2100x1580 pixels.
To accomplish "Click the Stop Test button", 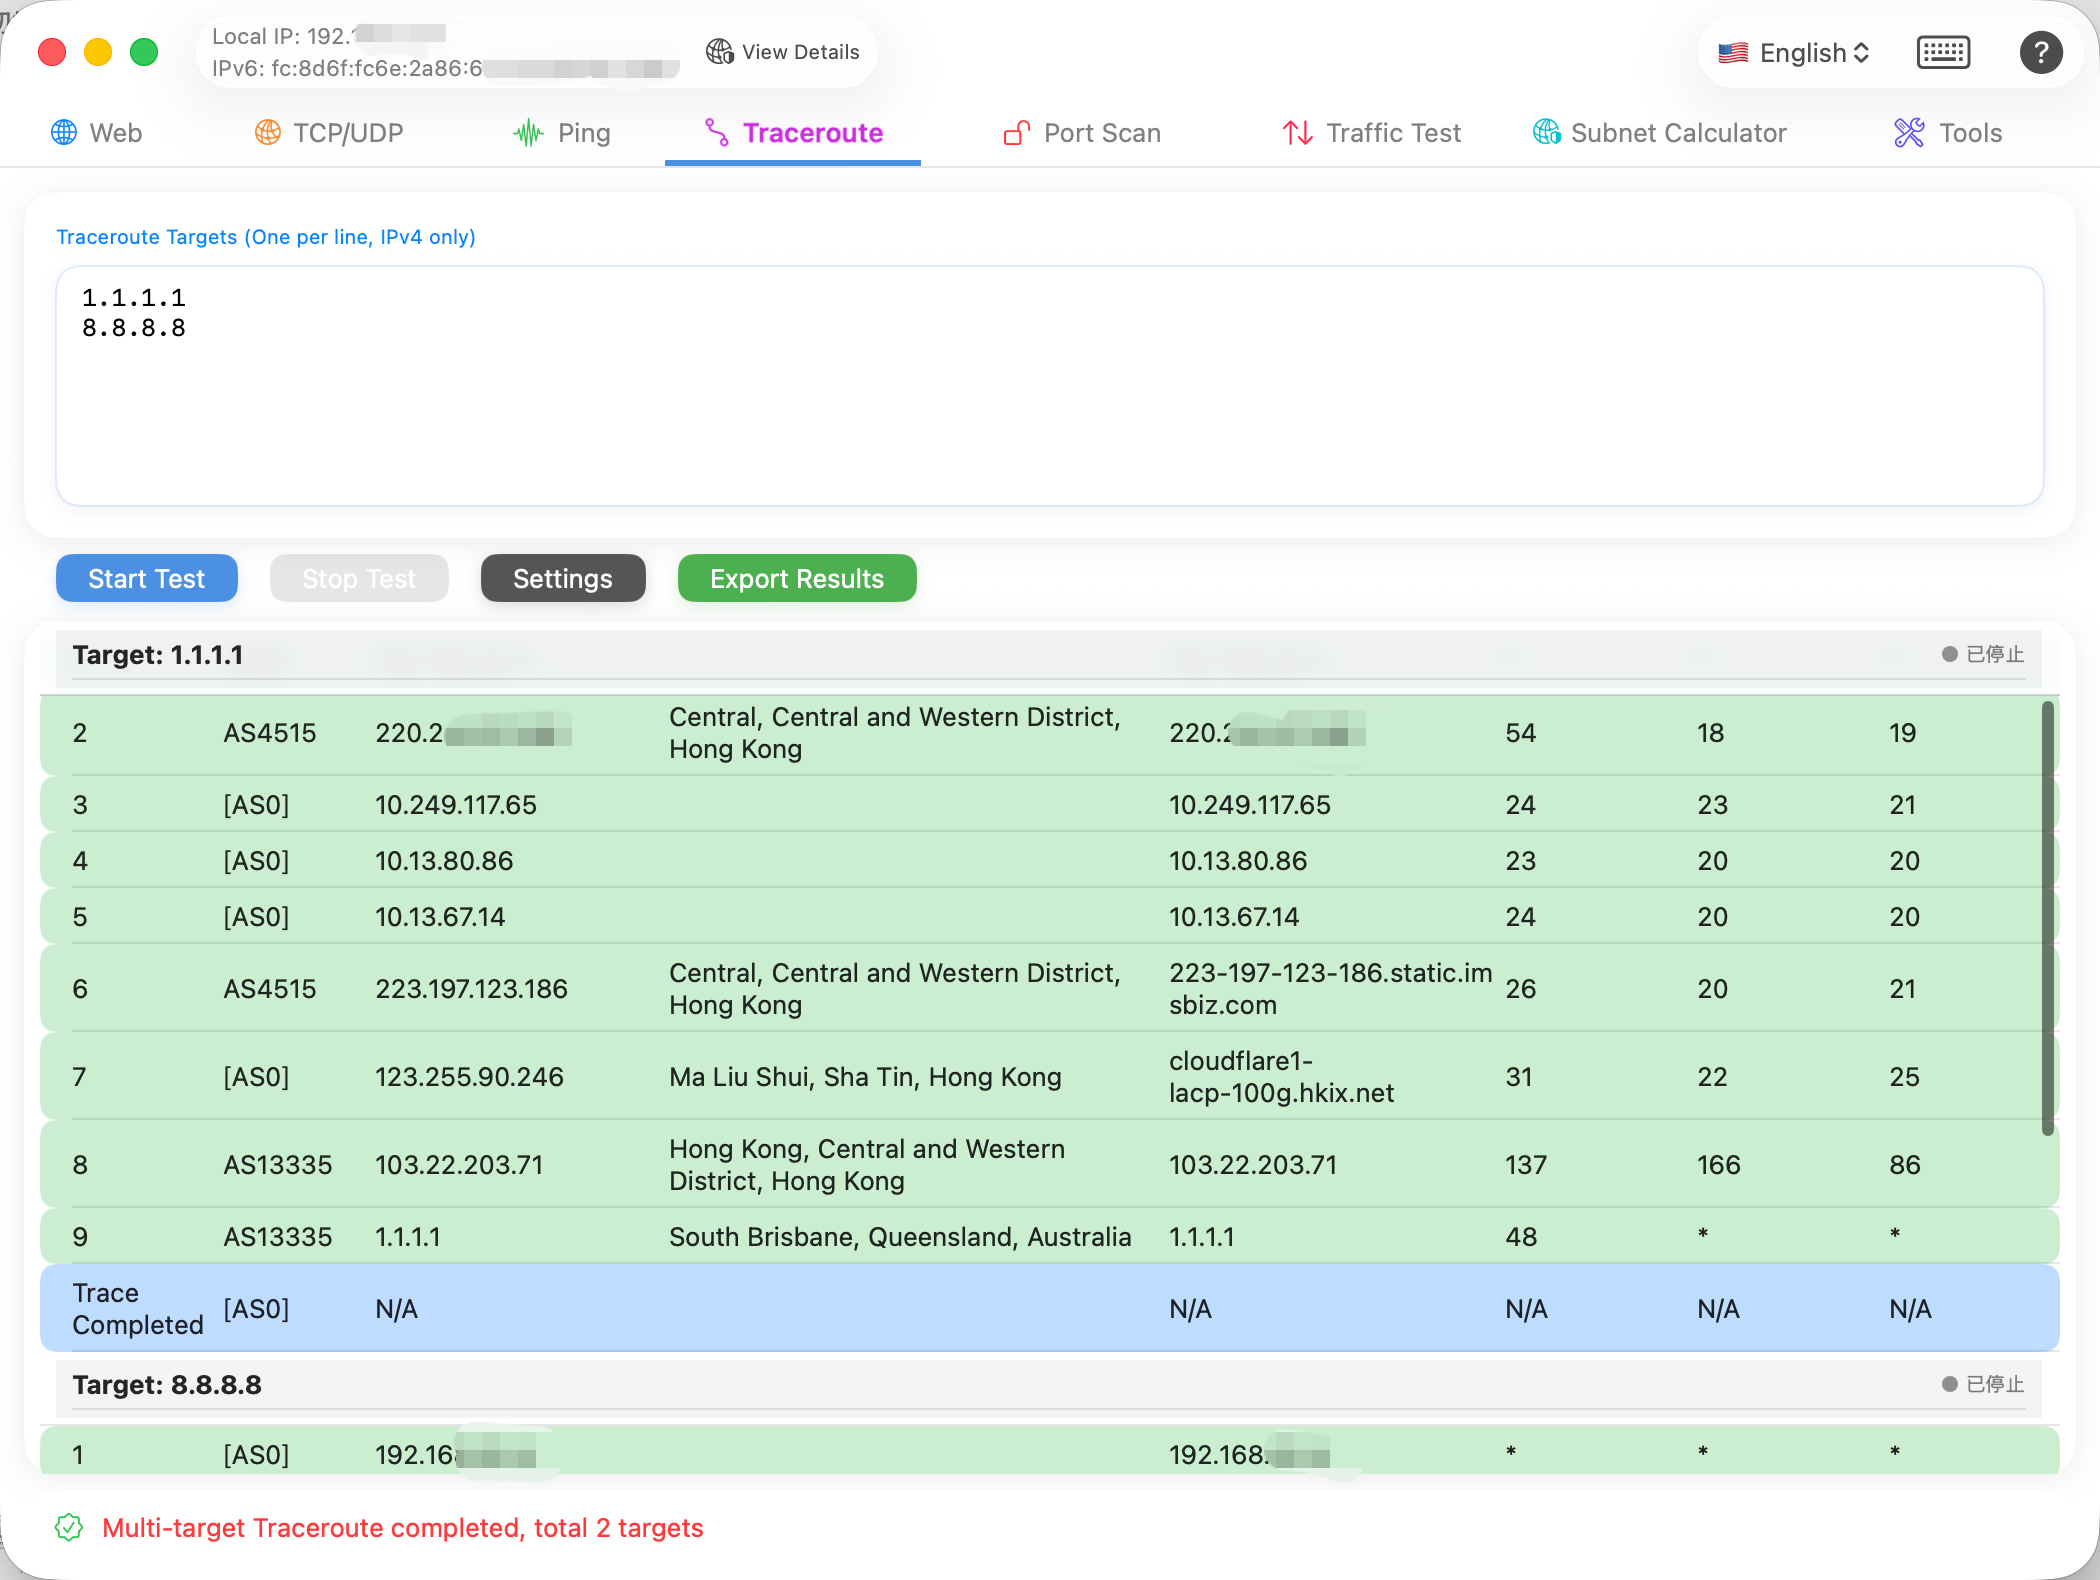I will coord(359,578).
